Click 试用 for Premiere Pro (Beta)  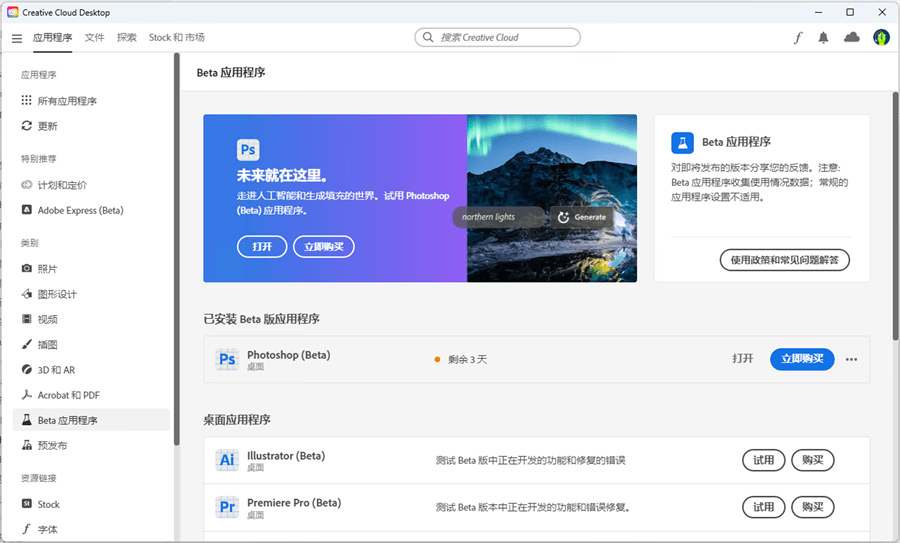763,507
